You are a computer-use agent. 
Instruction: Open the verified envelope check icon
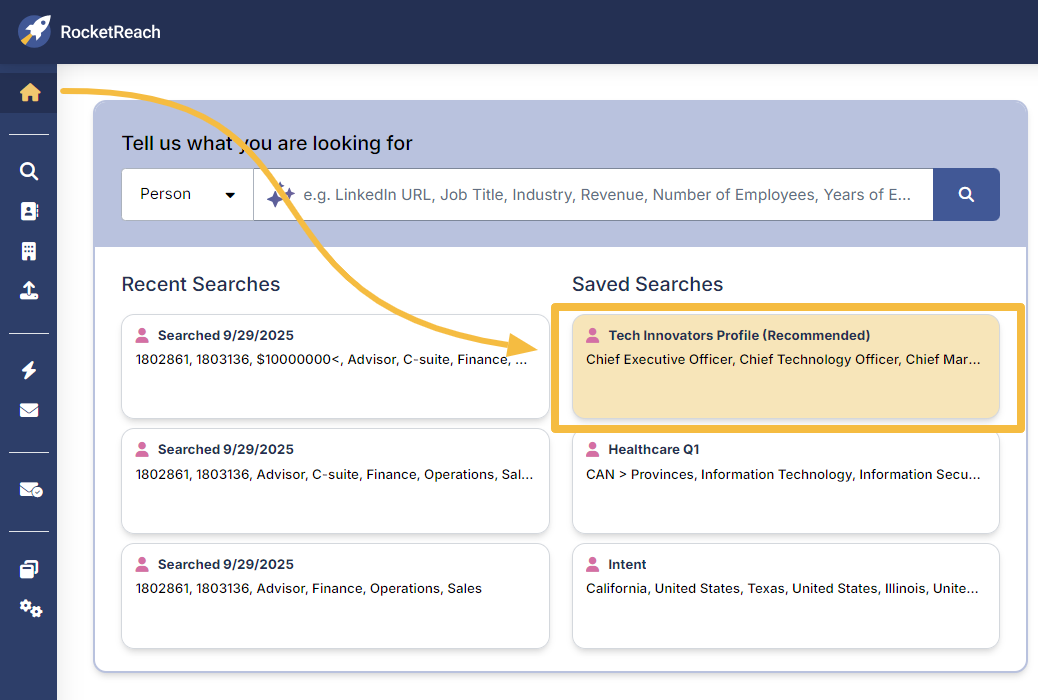pos(30,490)
